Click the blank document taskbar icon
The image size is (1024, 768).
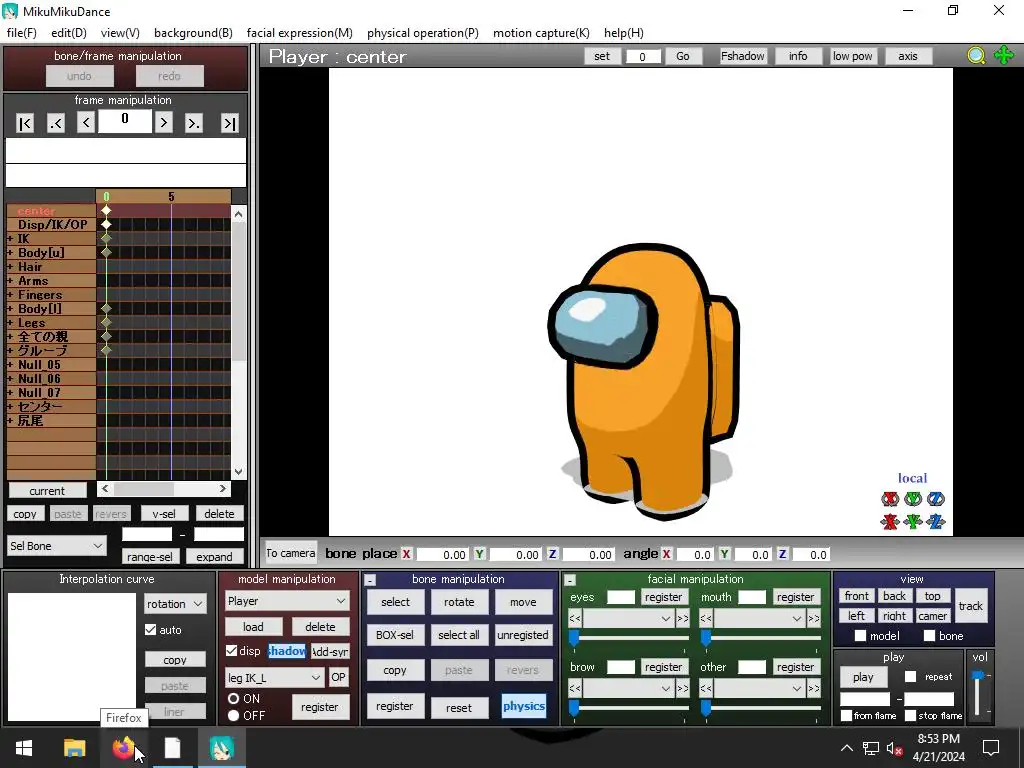pos(172,748)
